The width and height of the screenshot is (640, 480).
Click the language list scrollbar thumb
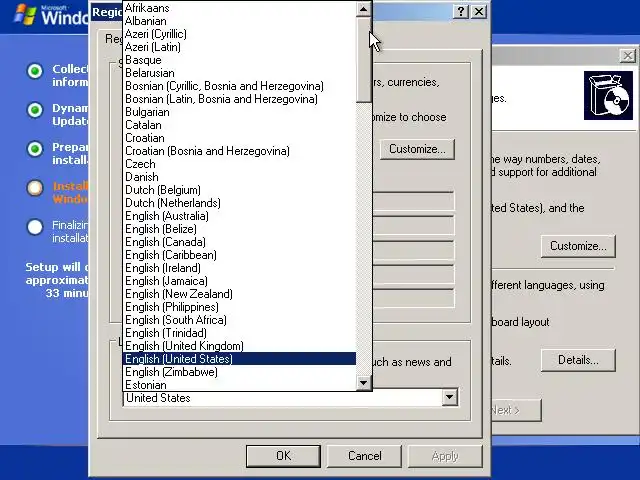363,60
